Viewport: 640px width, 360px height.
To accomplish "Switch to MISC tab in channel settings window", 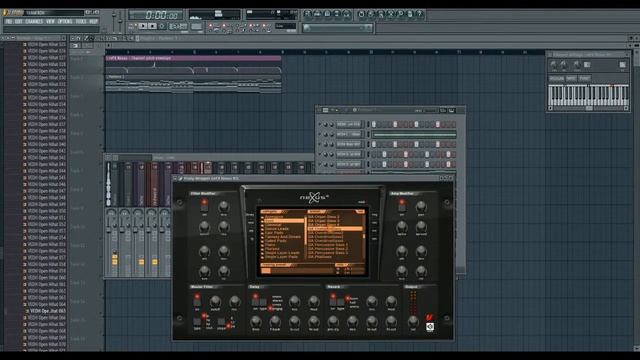I will click(x=571, y=78).
